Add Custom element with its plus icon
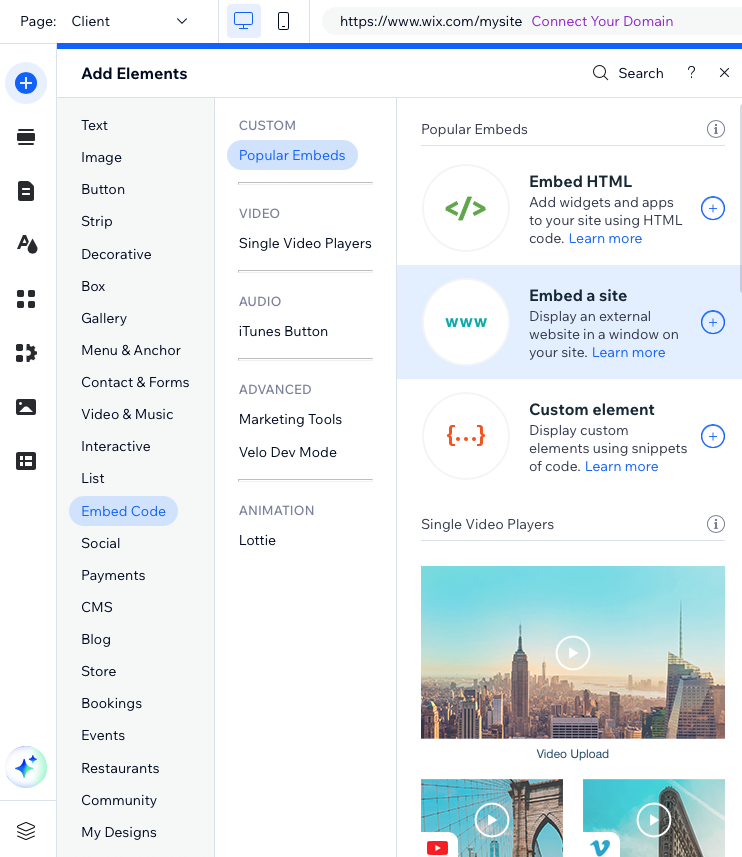 point(713,436)
